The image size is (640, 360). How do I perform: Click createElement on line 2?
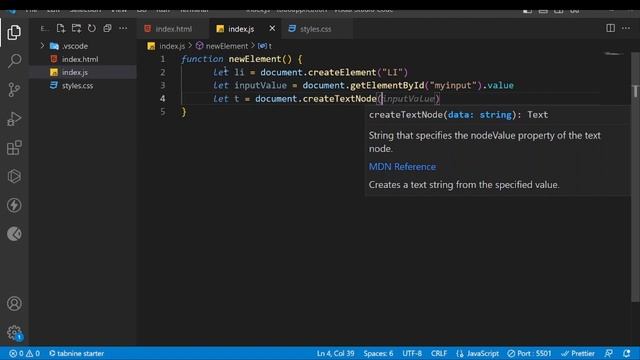point(342,72)
